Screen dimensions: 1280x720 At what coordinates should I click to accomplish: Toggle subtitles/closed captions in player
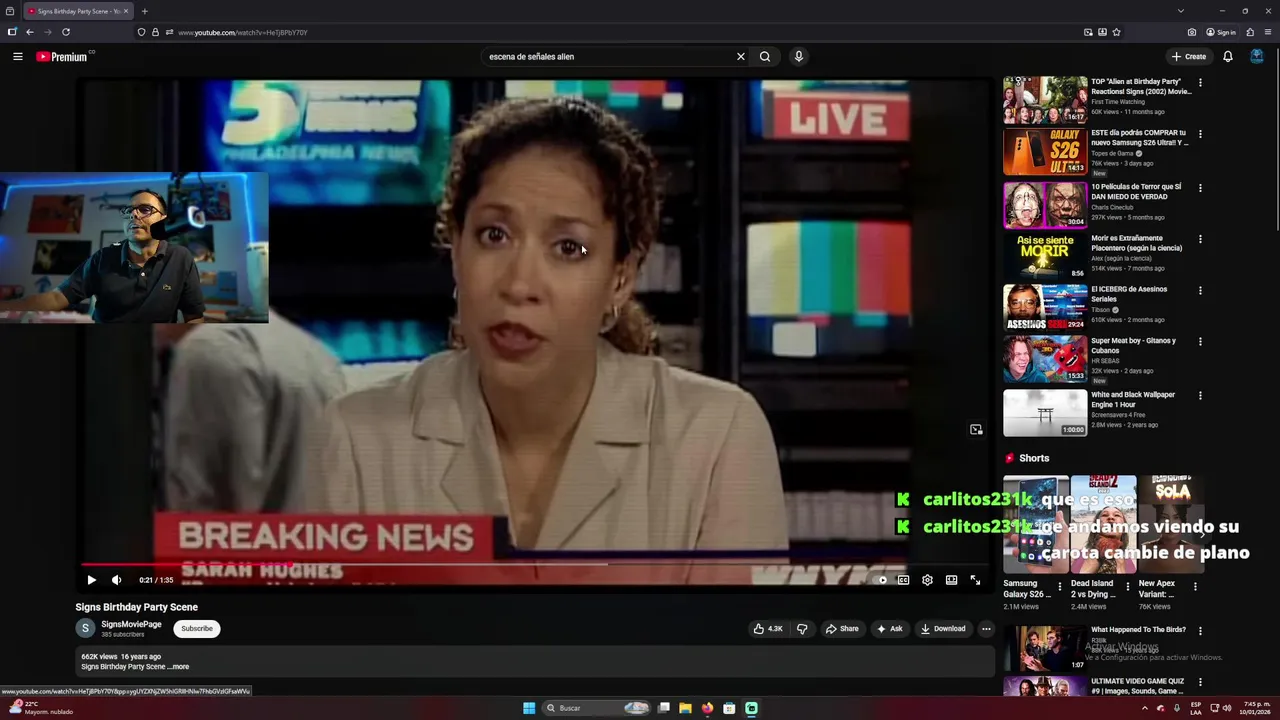[x=903, y=580]
